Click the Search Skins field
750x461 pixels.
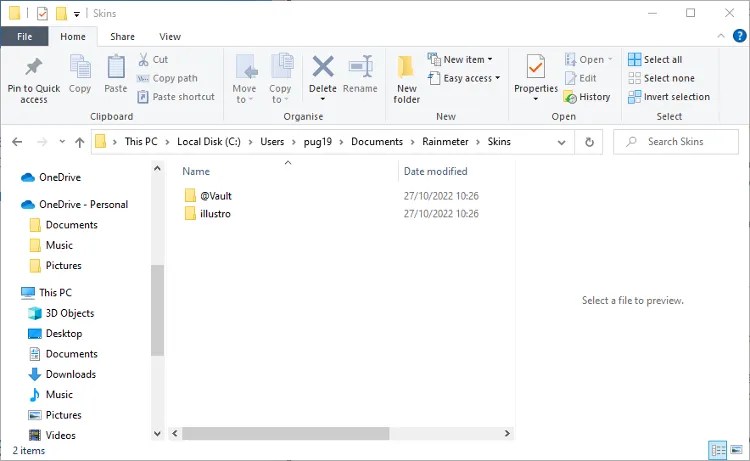click(676, 142)
